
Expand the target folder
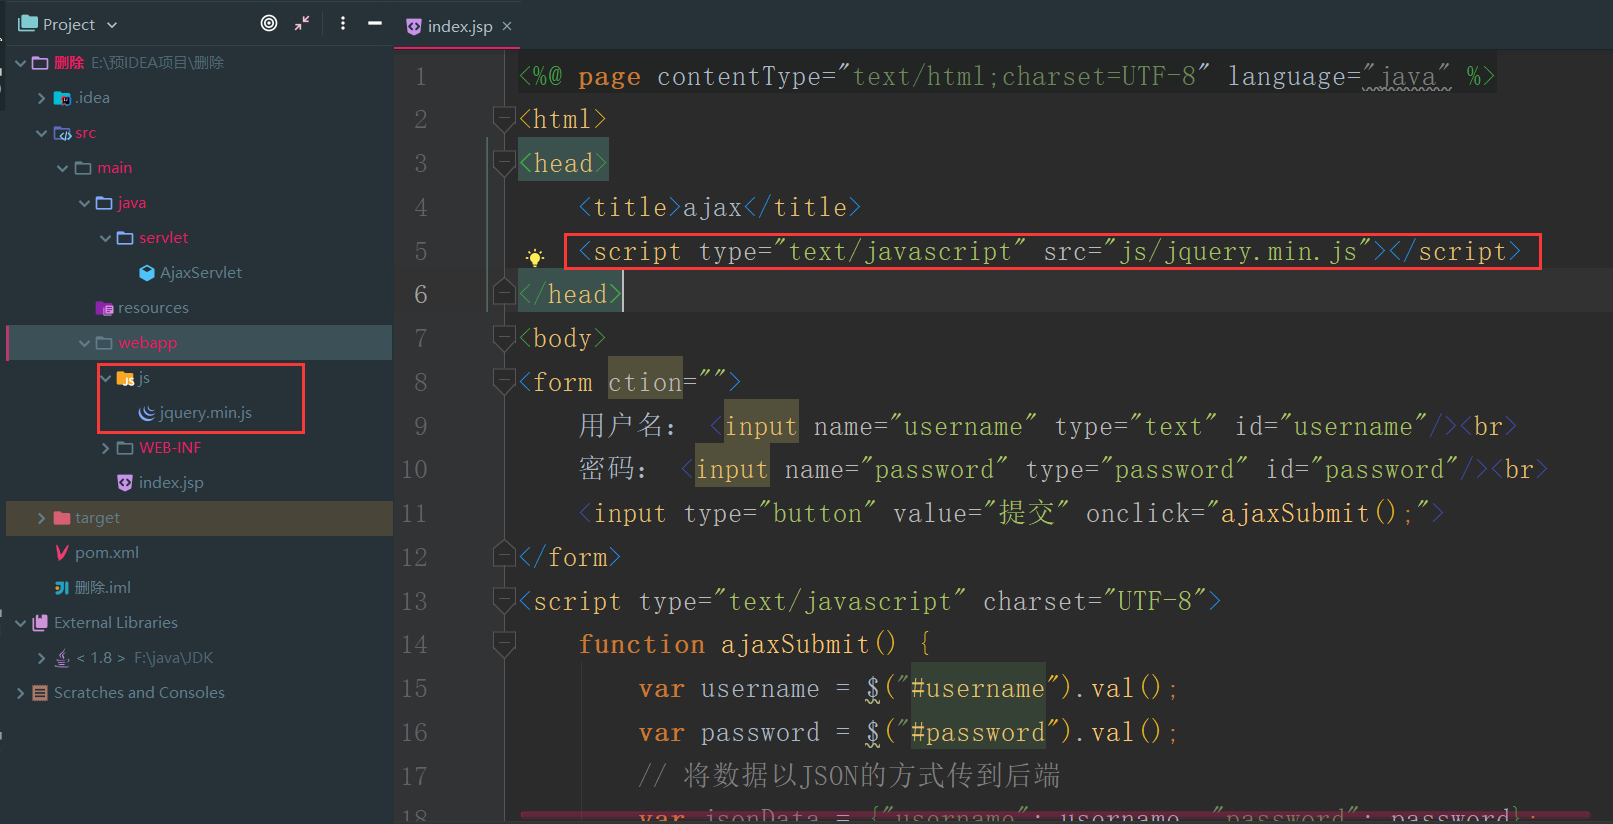click(x=41, y=518)
